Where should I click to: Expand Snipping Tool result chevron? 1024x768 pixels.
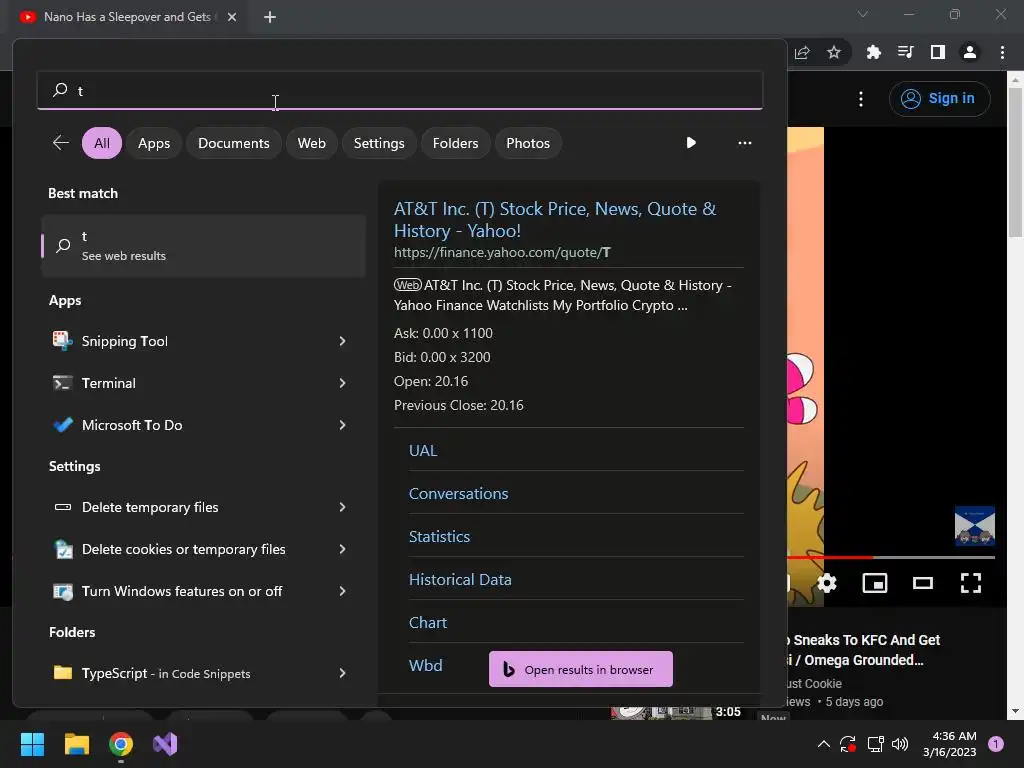342,341
